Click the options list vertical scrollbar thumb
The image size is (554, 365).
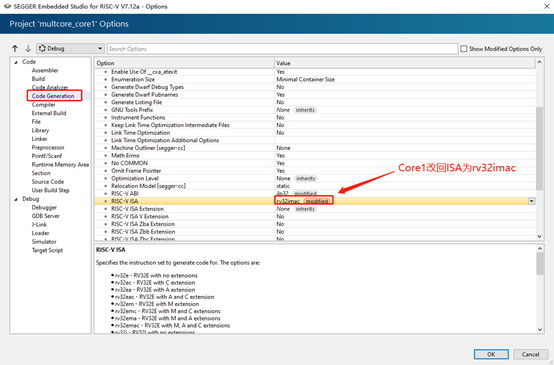tap(540, 148)
